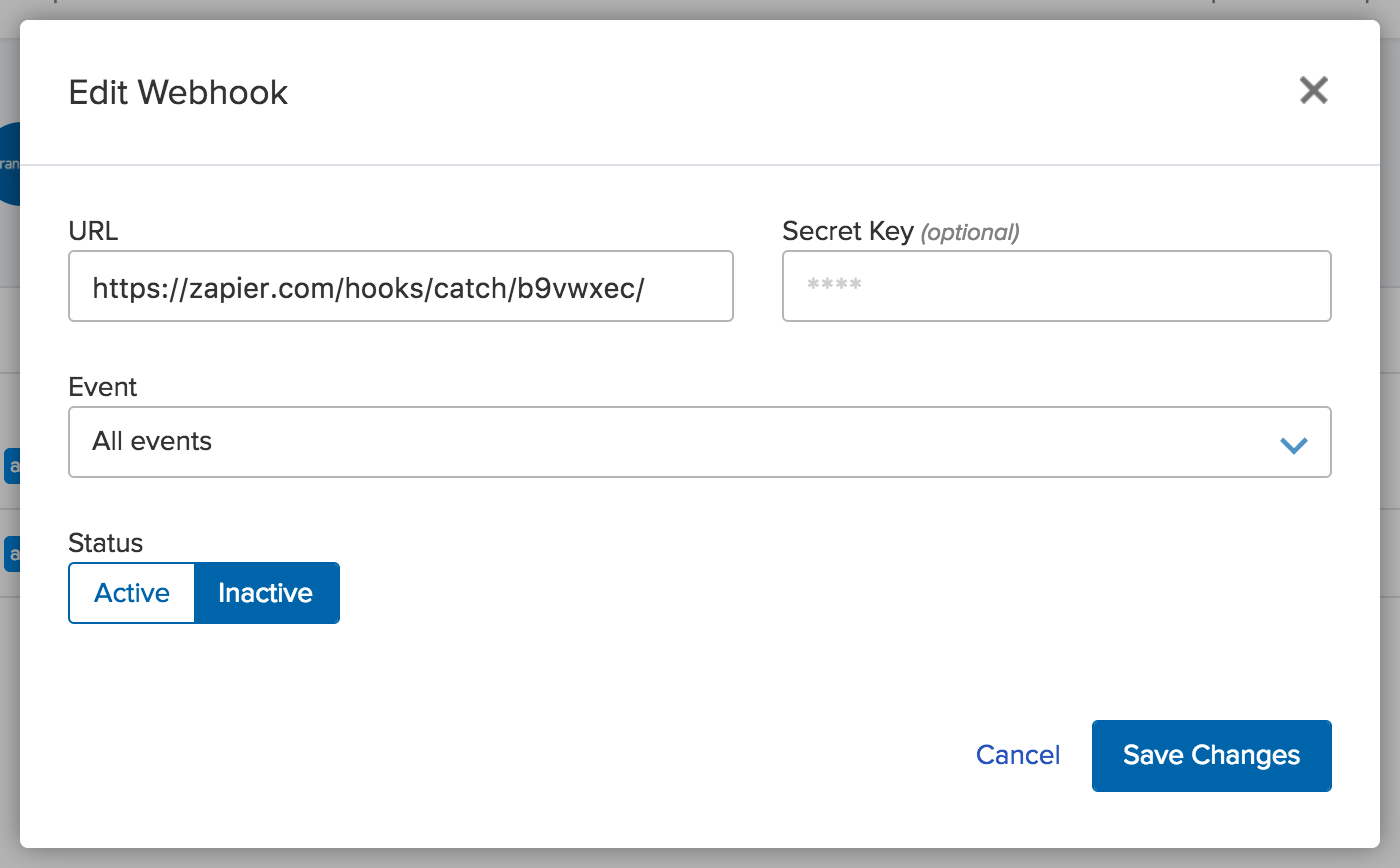The width and height of the screenshot is (1400, 868).
Task: Click into the Secret Key field
Action: pos(1056,287)
